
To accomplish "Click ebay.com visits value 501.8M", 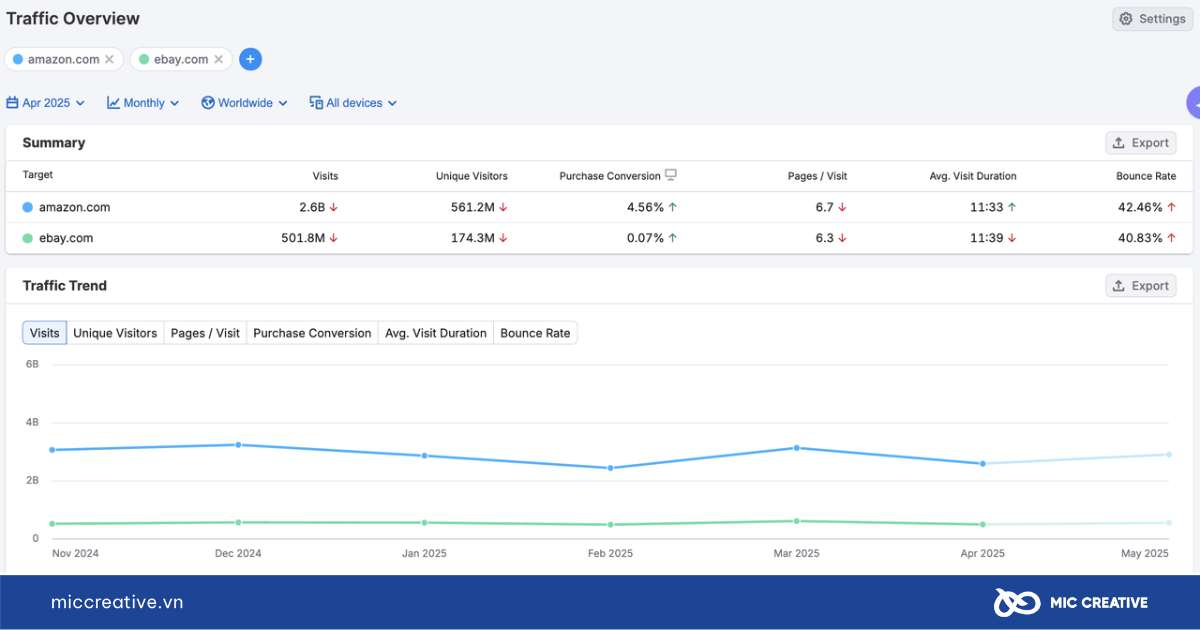I will (x=304, y=239).
